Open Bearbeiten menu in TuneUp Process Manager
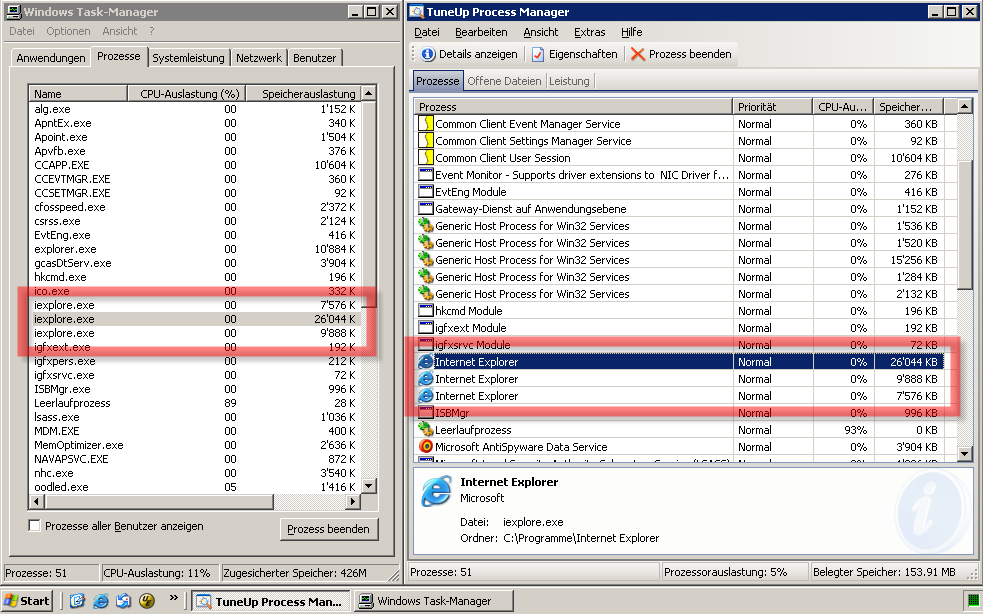Viewport: 983px width, 614px height. [481, 32]
